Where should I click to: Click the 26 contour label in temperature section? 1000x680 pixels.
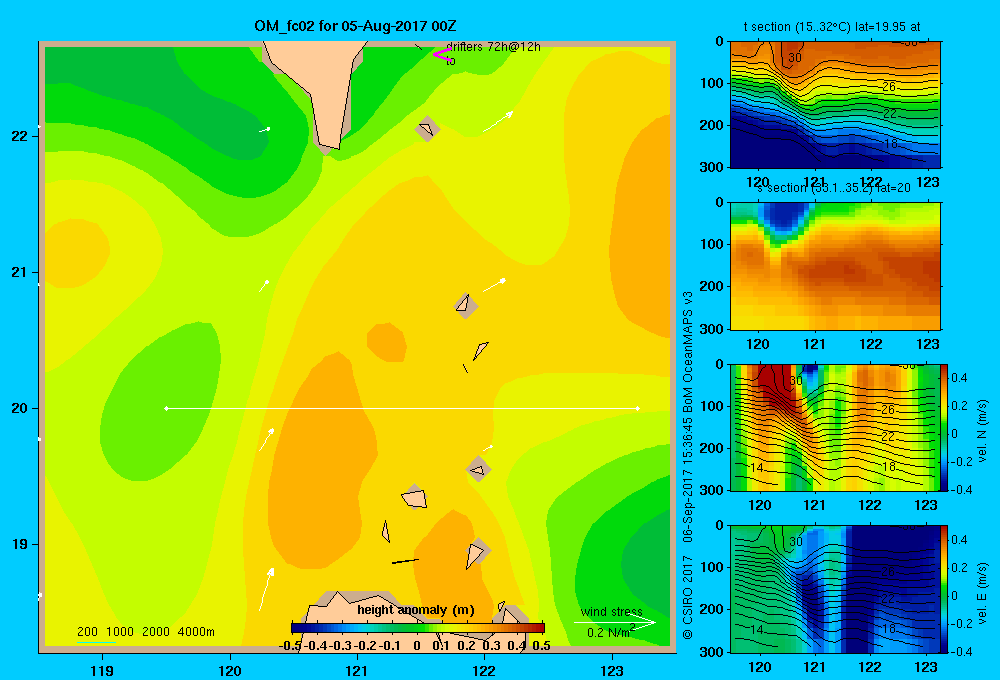889,86
